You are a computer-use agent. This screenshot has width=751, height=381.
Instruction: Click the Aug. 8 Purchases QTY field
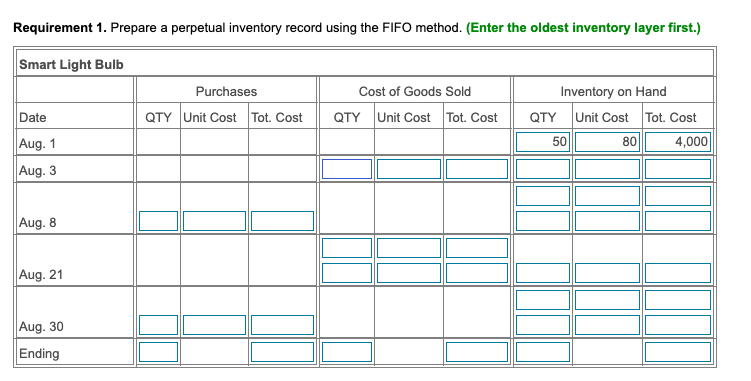(x=159, y=221)
